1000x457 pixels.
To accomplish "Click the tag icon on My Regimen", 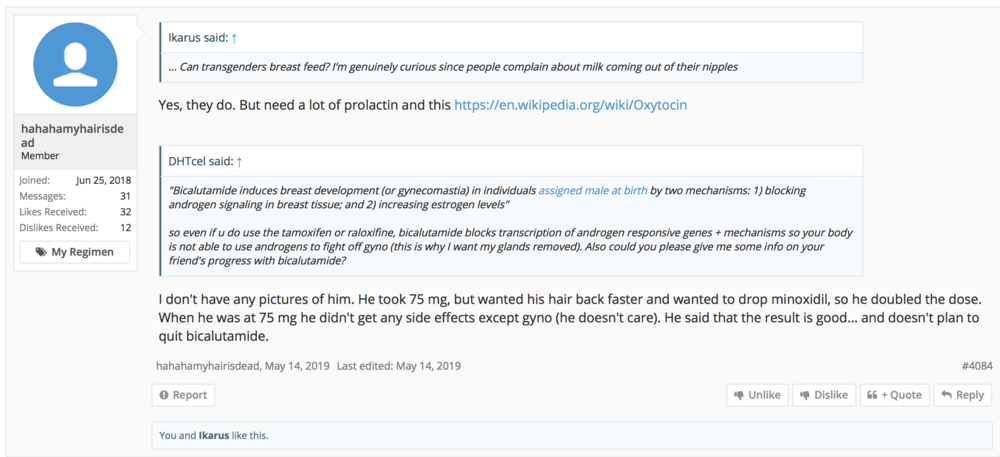I will click(x=41, y=252).
